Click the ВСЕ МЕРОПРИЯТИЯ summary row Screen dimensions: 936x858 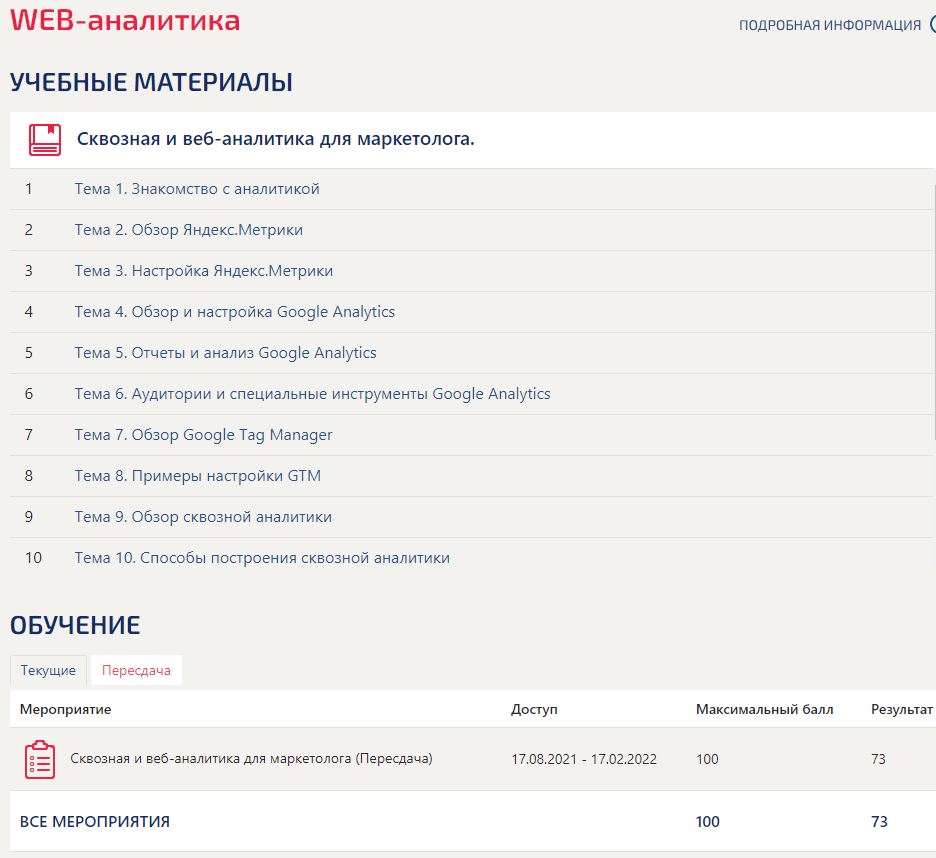(95, 822)
